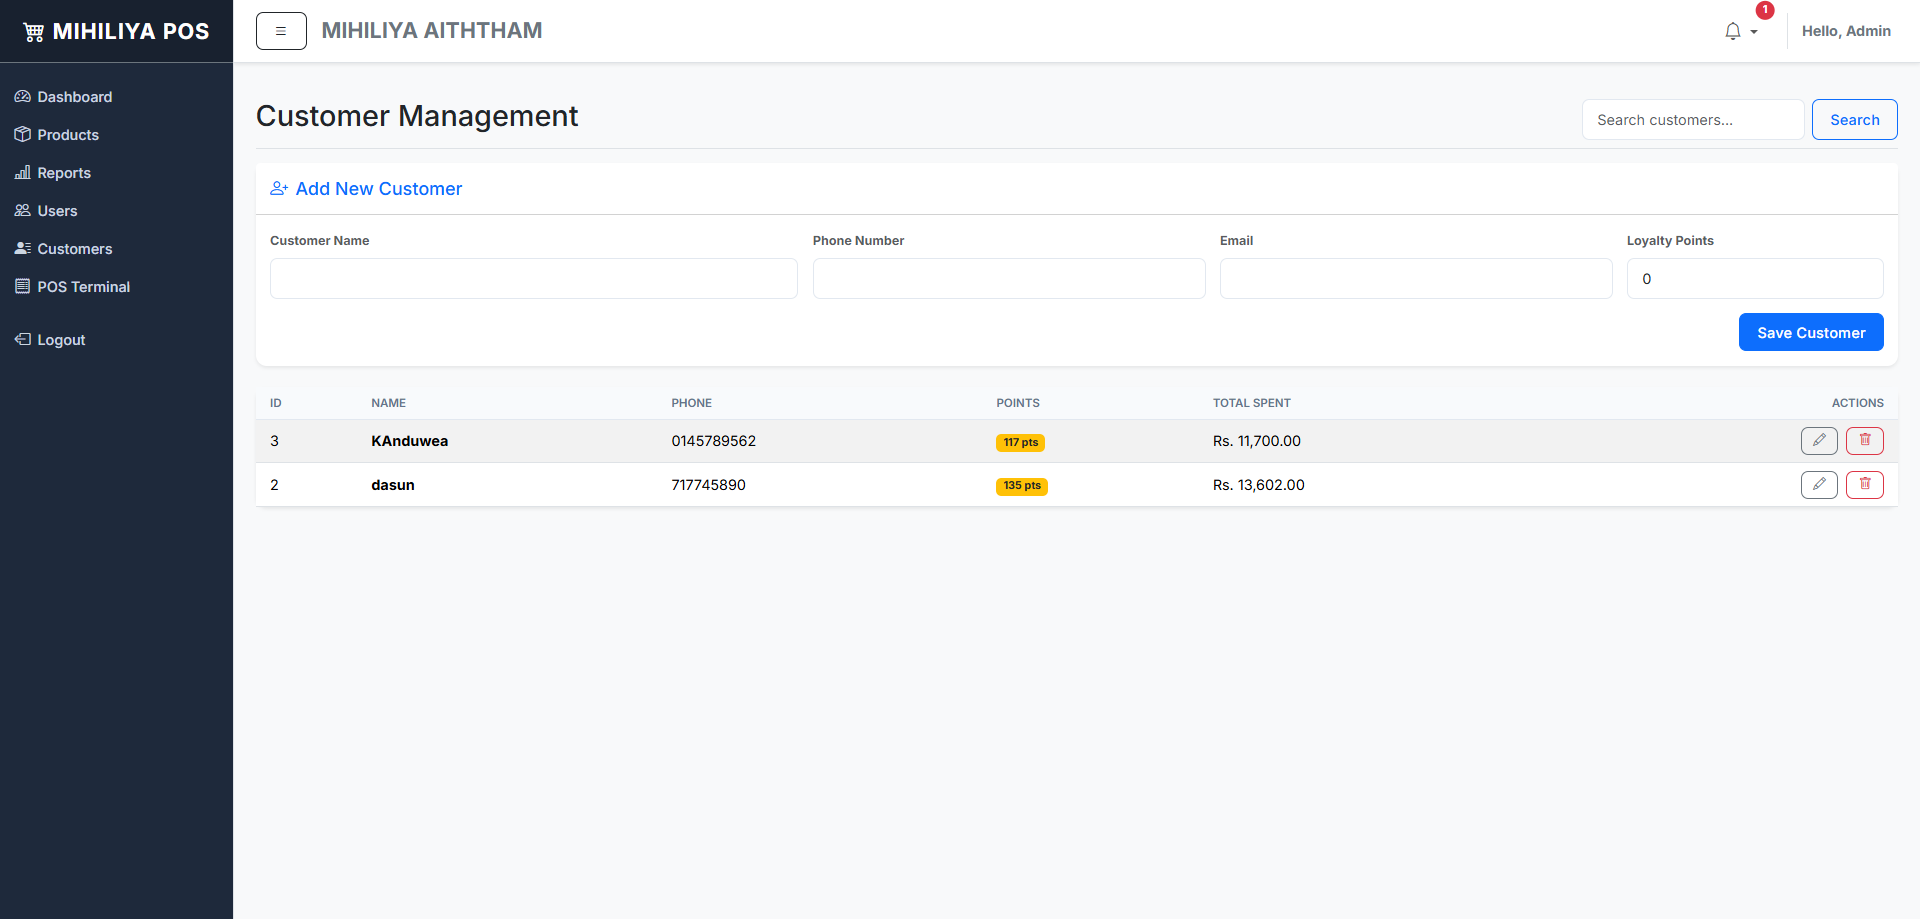Click phone number 717745890

709,485
